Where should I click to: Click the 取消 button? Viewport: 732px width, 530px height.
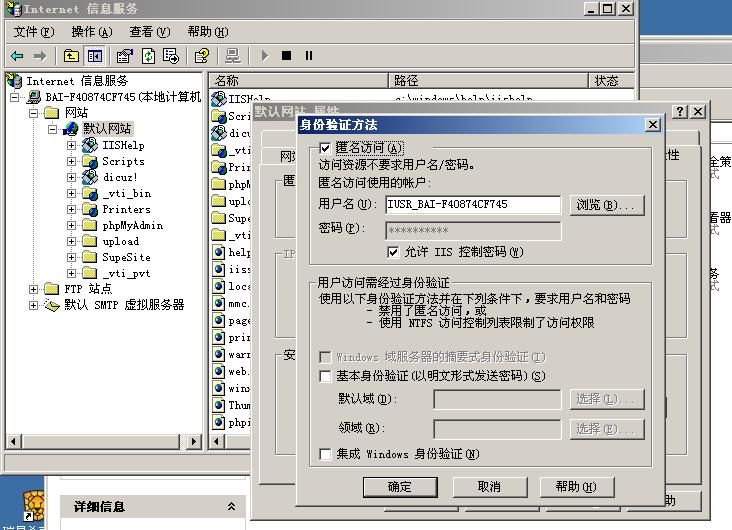pos(489,487)
